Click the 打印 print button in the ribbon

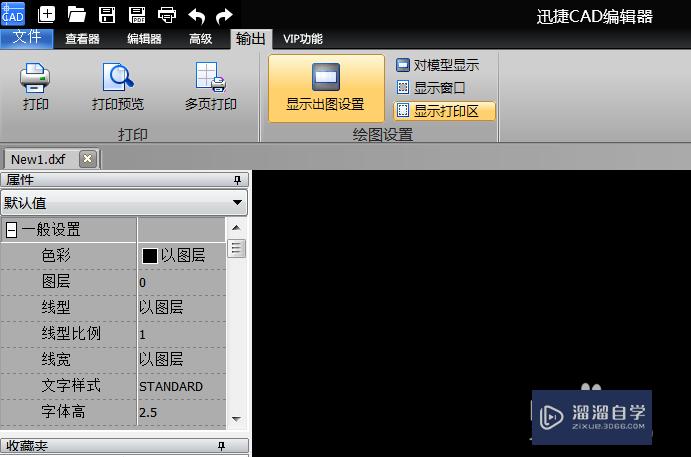(35, 87)
